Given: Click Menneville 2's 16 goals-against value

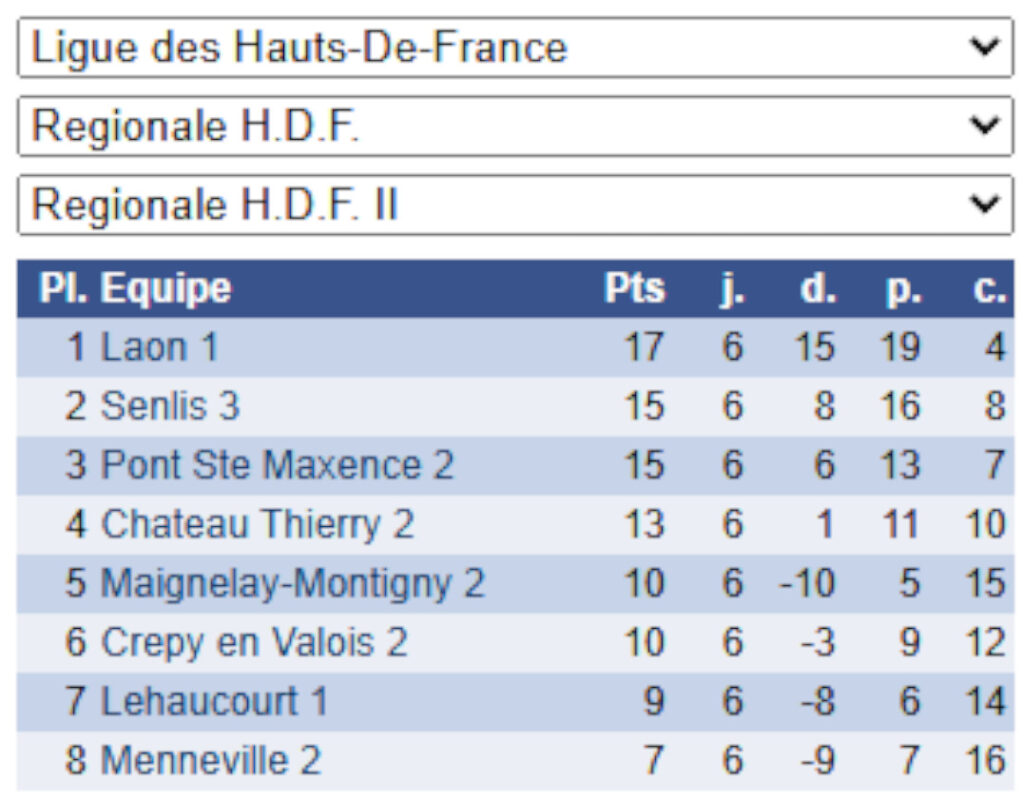Looking at the screenshot, I should click(x=986, y=760).
